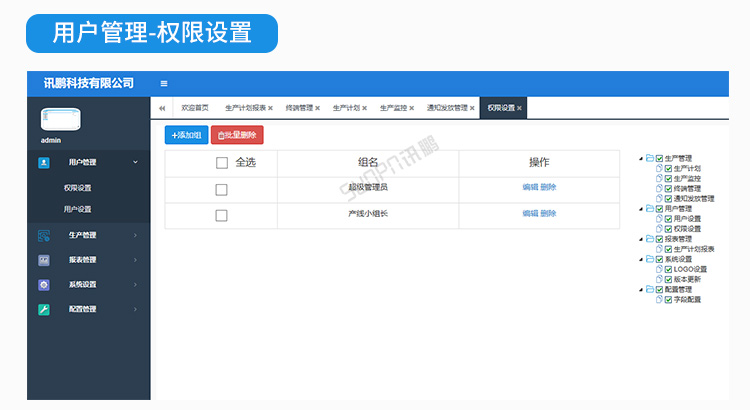The height and width of the screenshot is (410, 750).
Task: Click the 用户管理 sidebar user icon
Action: [x=44, y=163]
